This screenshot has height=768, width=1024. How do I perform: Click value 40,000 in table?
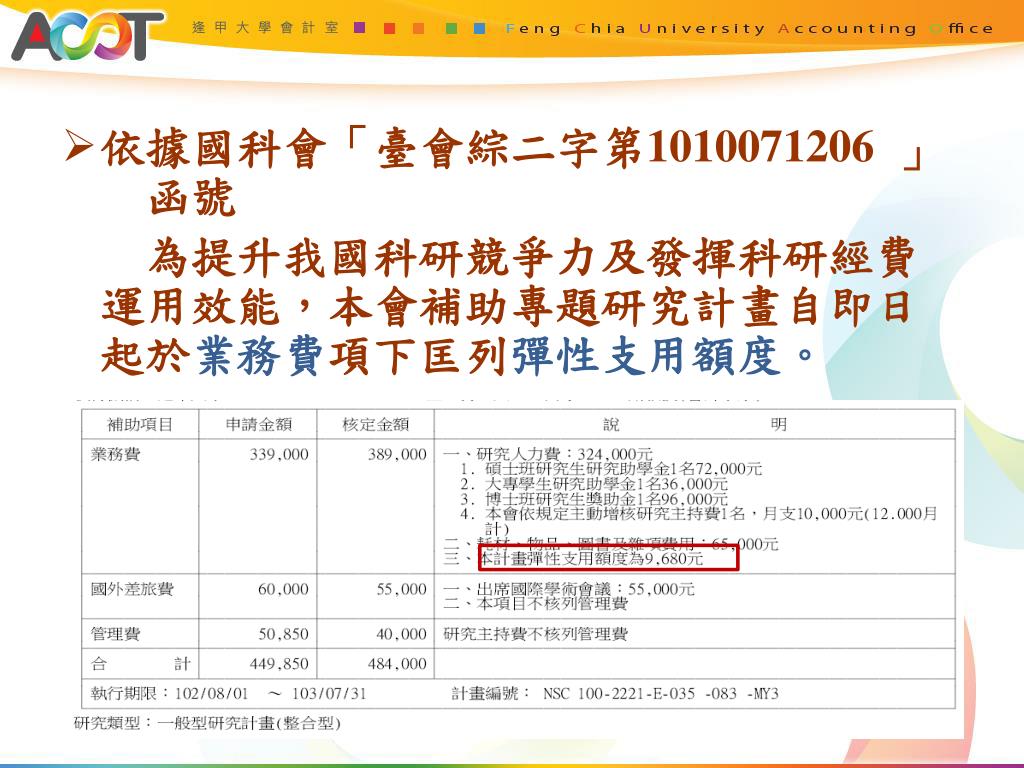(401, 634)
